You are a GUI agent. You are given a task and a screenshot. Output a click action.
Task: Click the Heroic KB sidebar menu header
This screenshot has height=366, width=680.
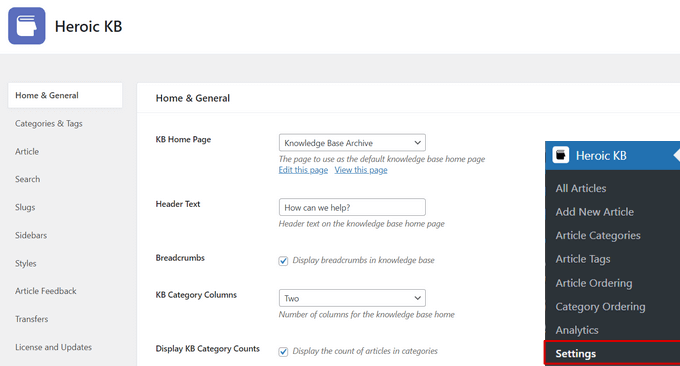[612, 155]
